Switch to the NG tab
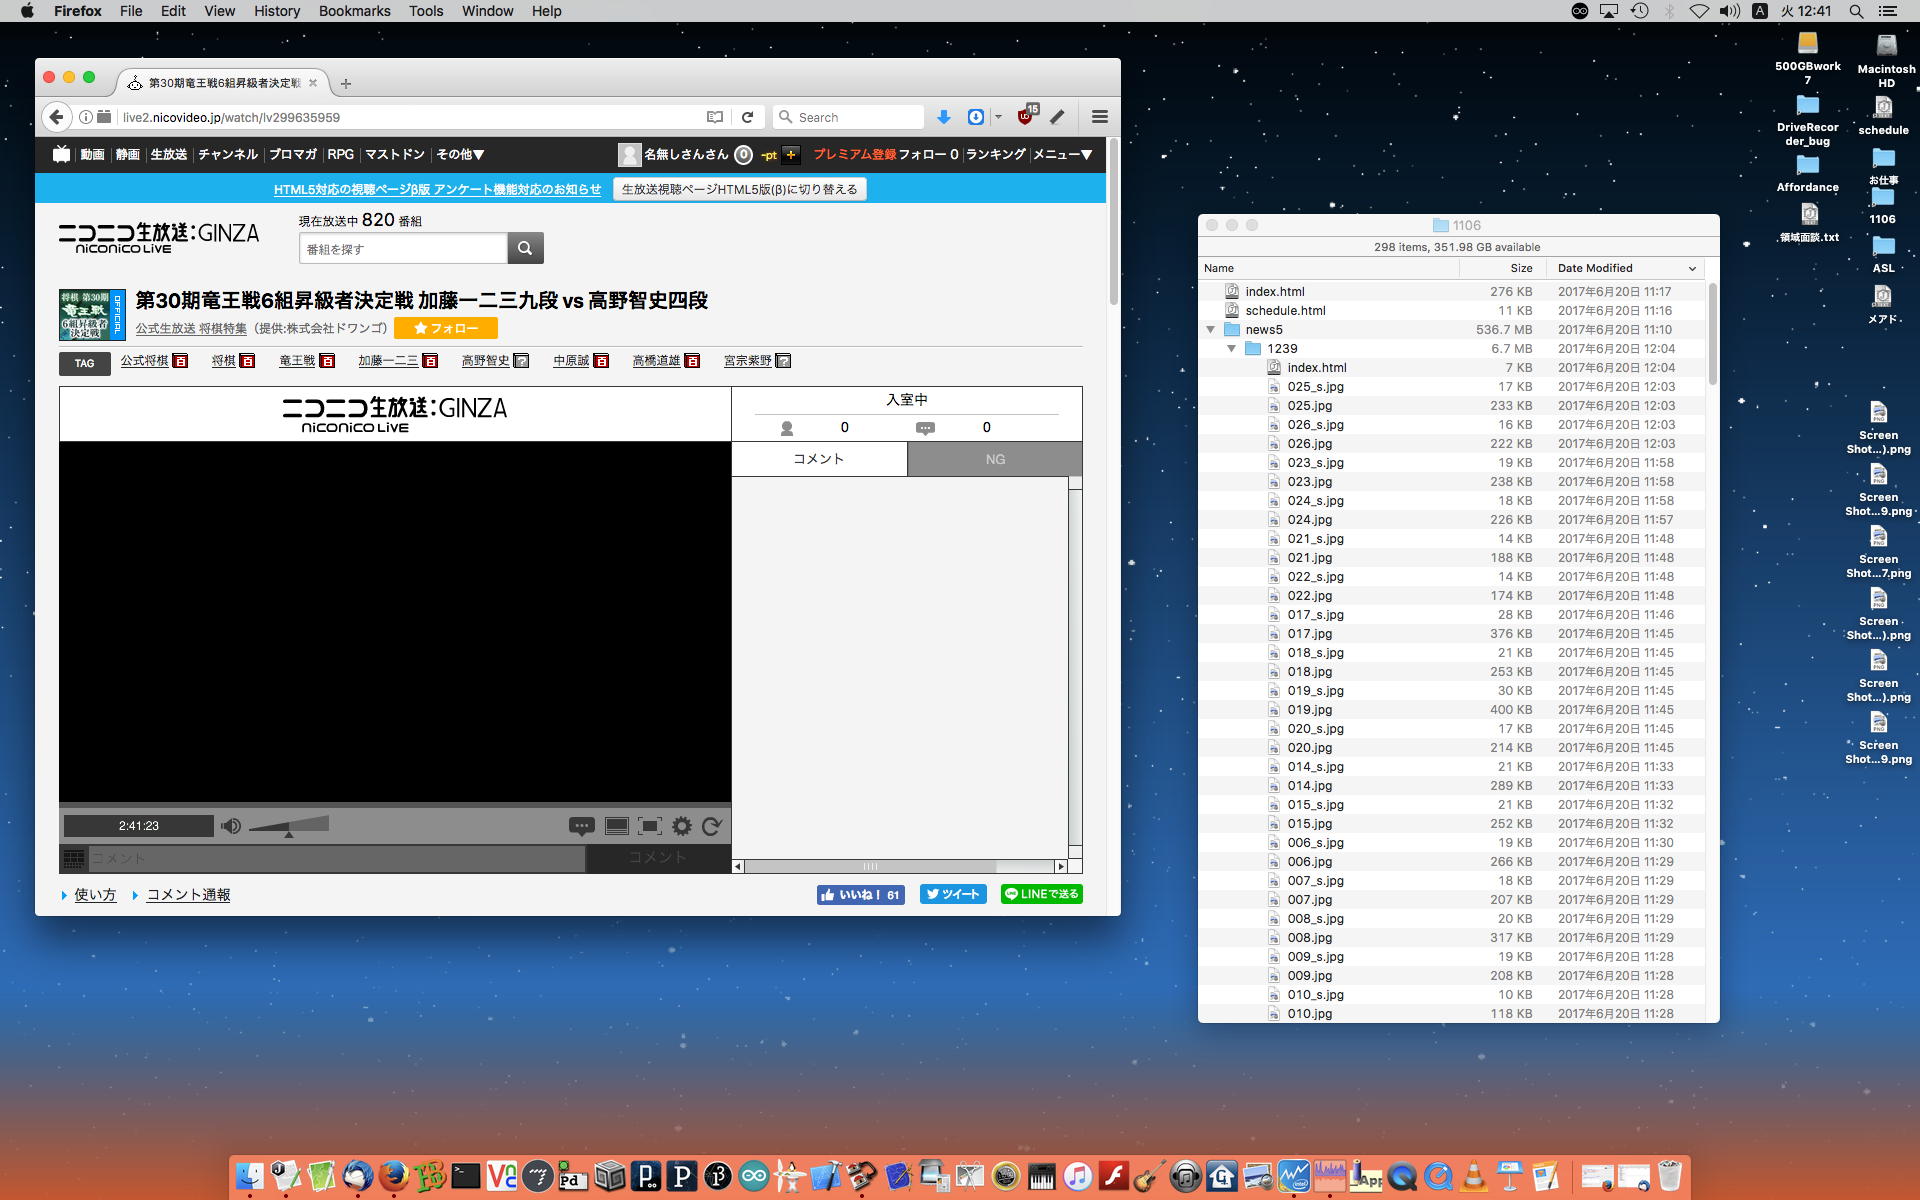Image resolution: width=1920 pixels, height=1200 pixels. [x=994, y=459]
